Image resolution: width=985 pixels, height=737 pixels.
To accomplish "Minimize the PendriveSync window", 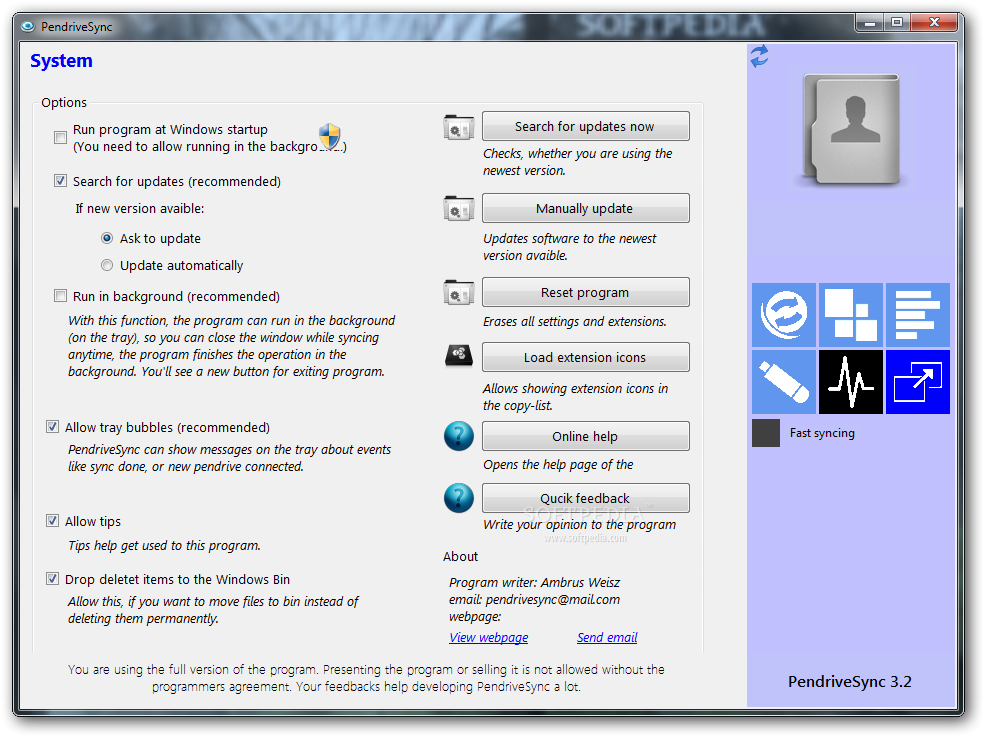I will [869, 23].
